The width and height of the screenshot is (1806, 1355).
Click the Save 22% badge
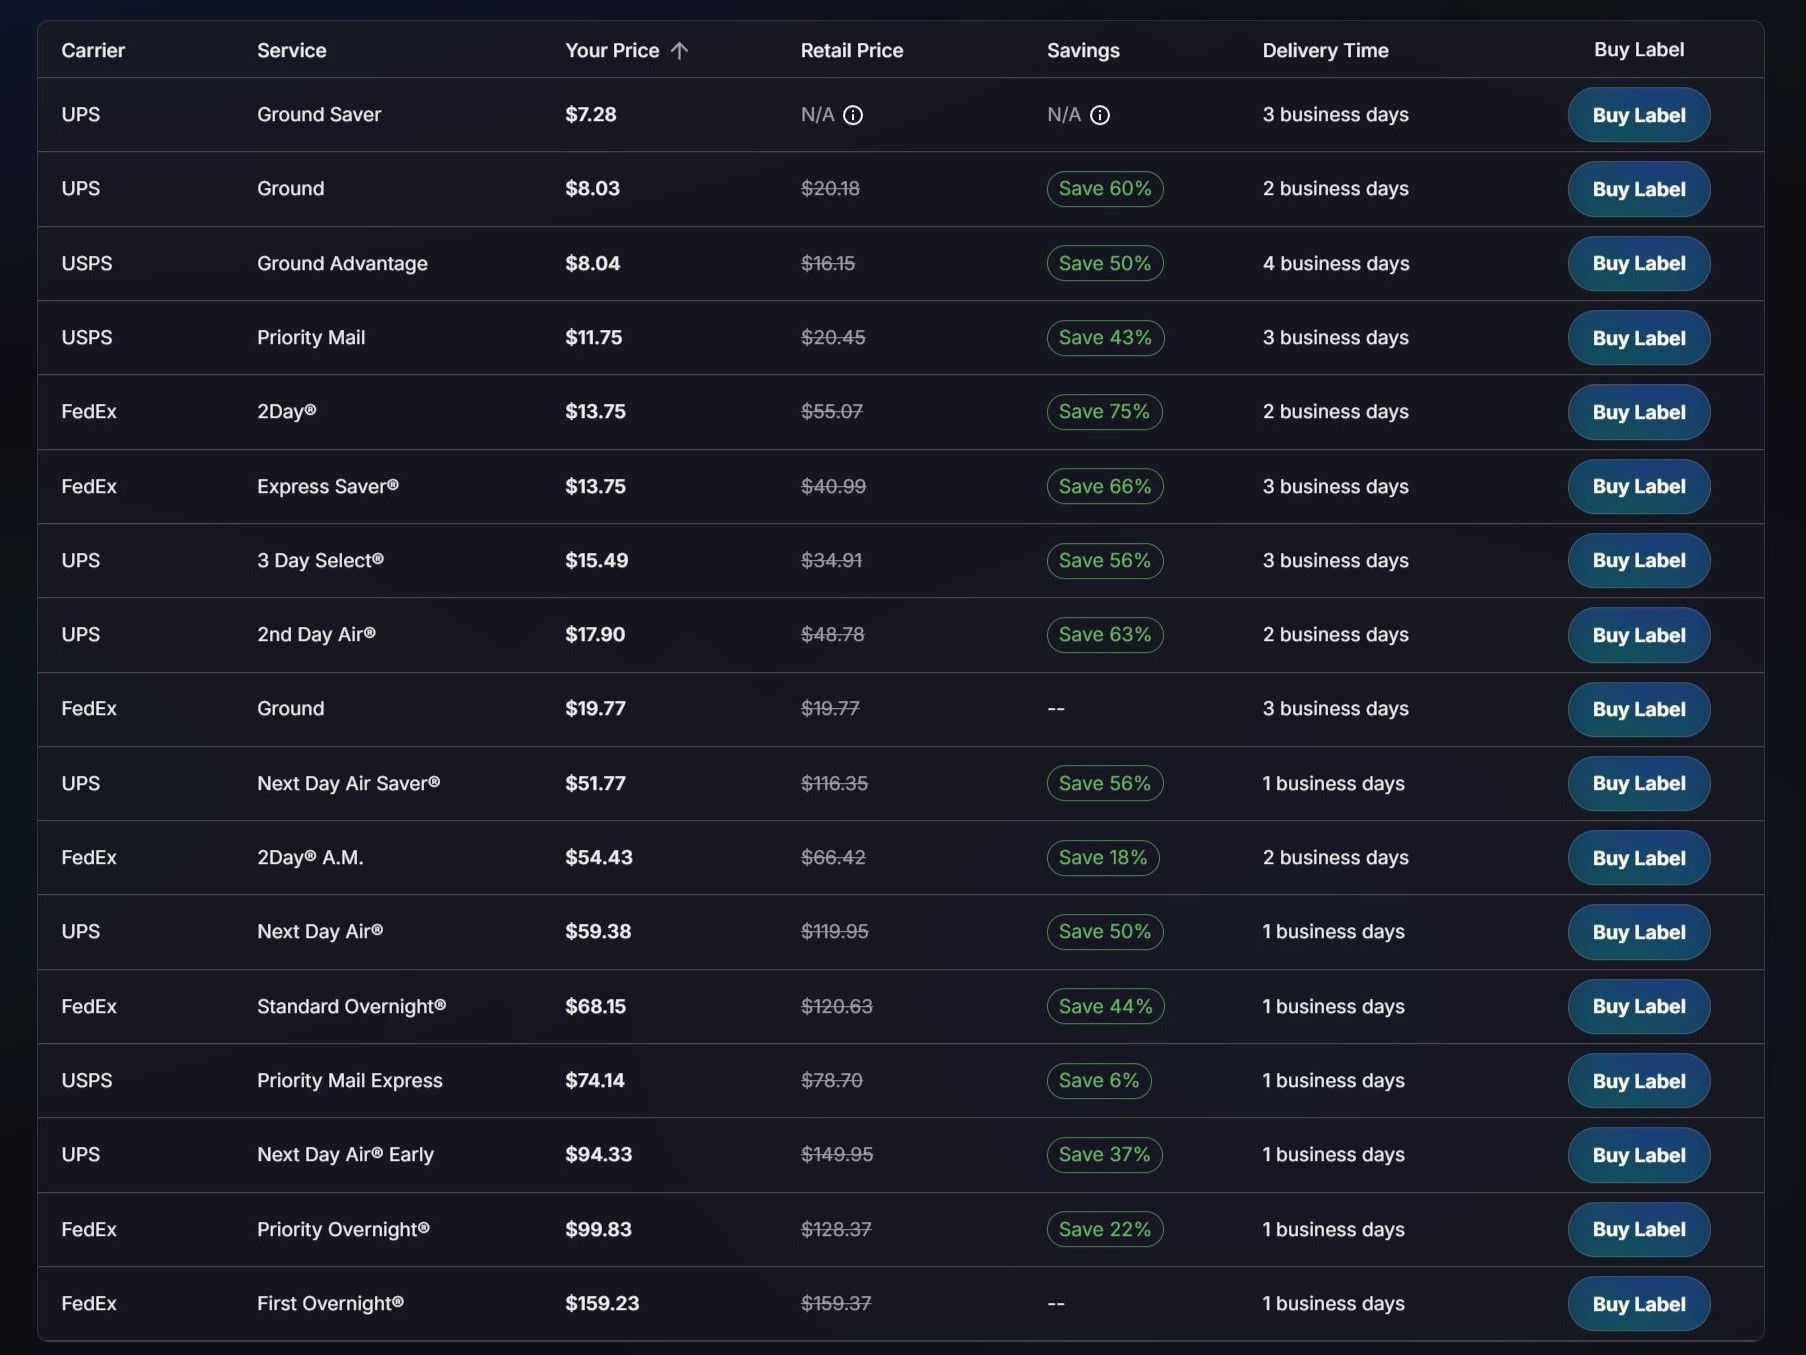[1105, 1230]
